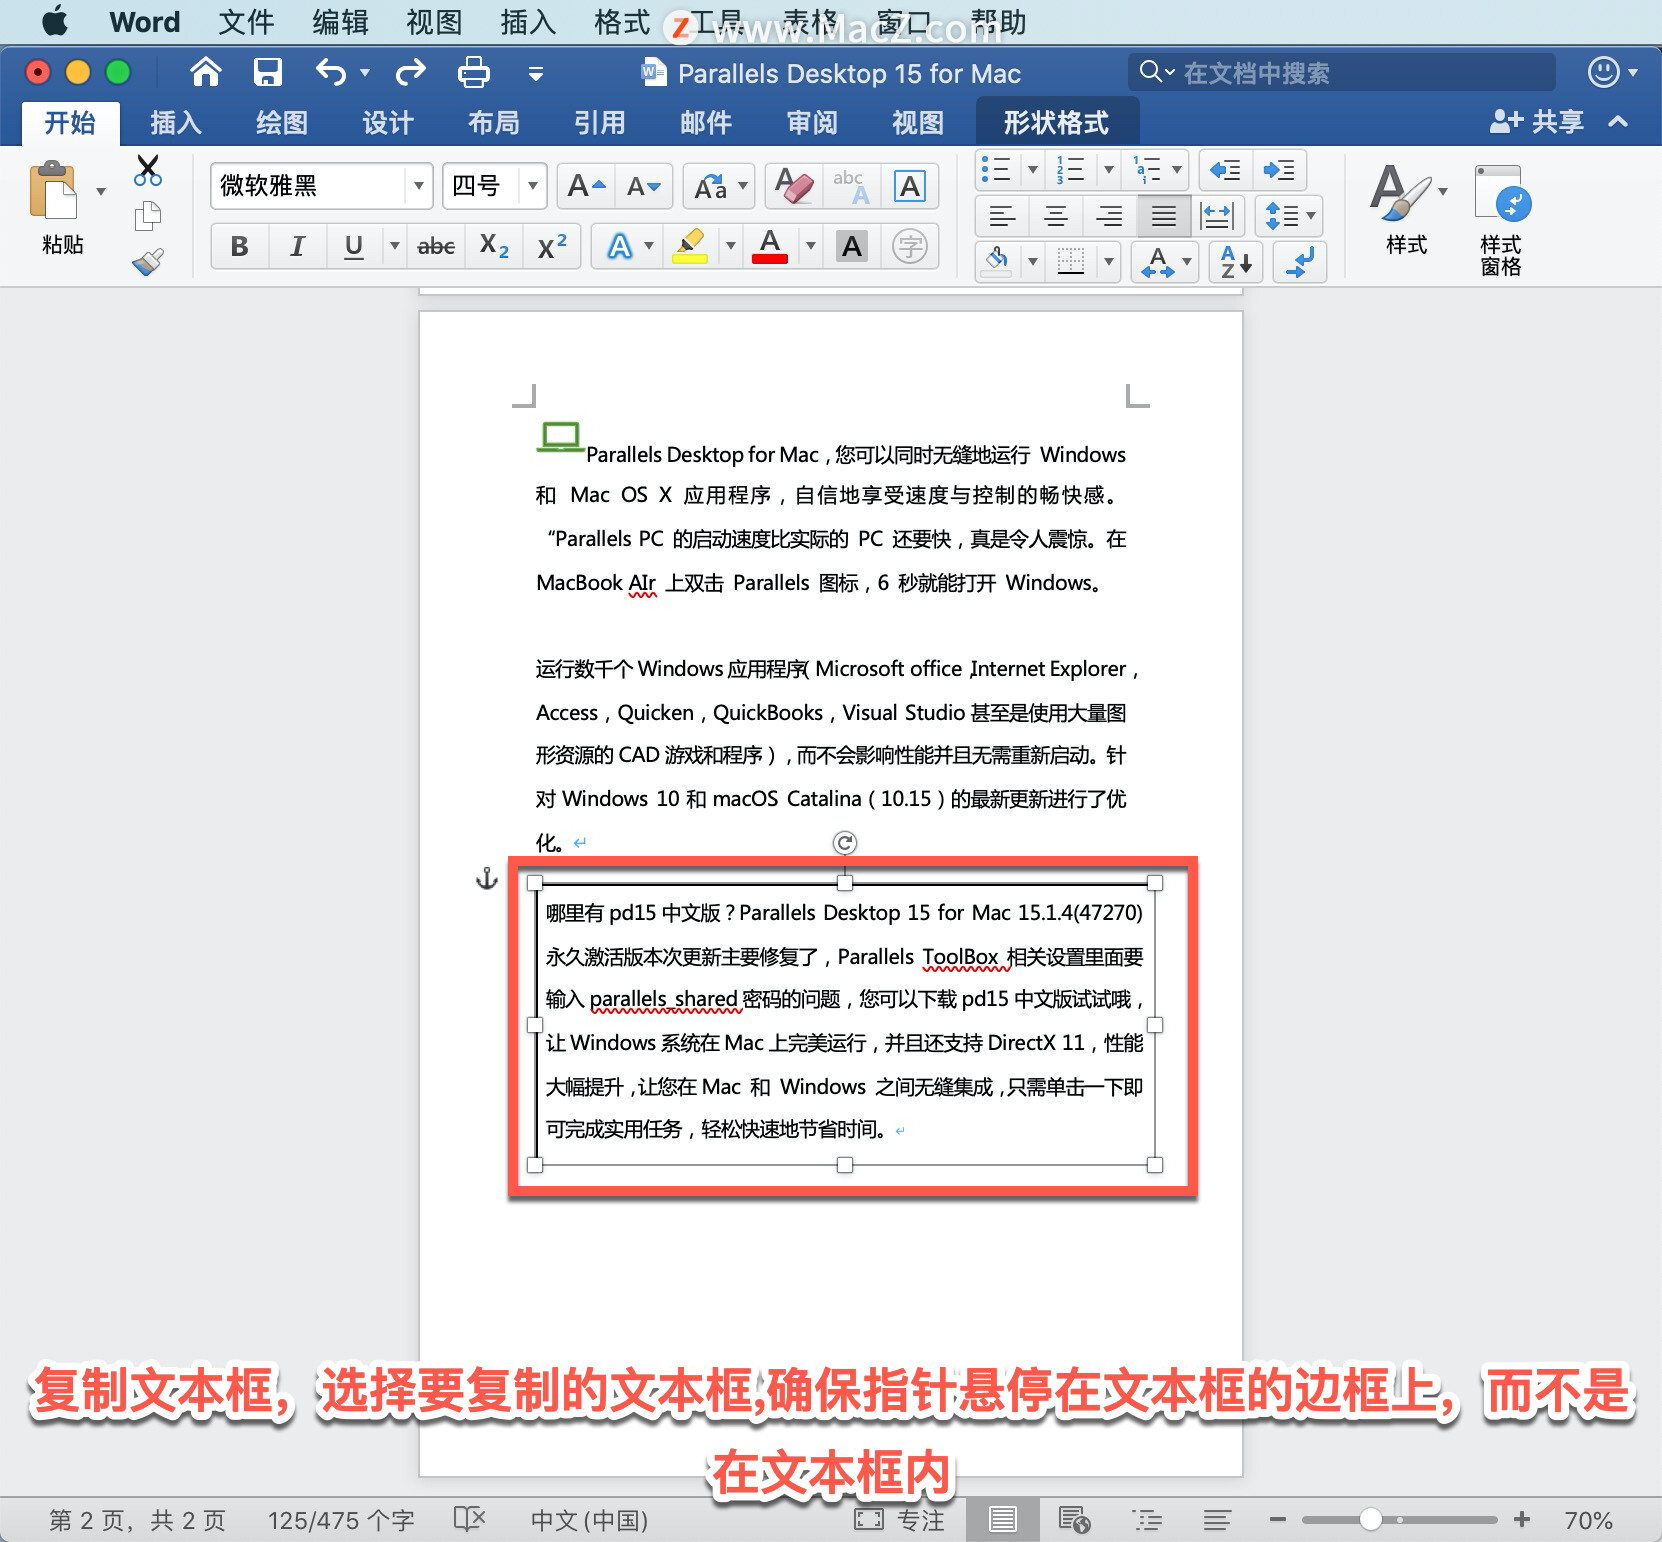
Task: Open the Styles Pane
Action: tap(1501, 220)
